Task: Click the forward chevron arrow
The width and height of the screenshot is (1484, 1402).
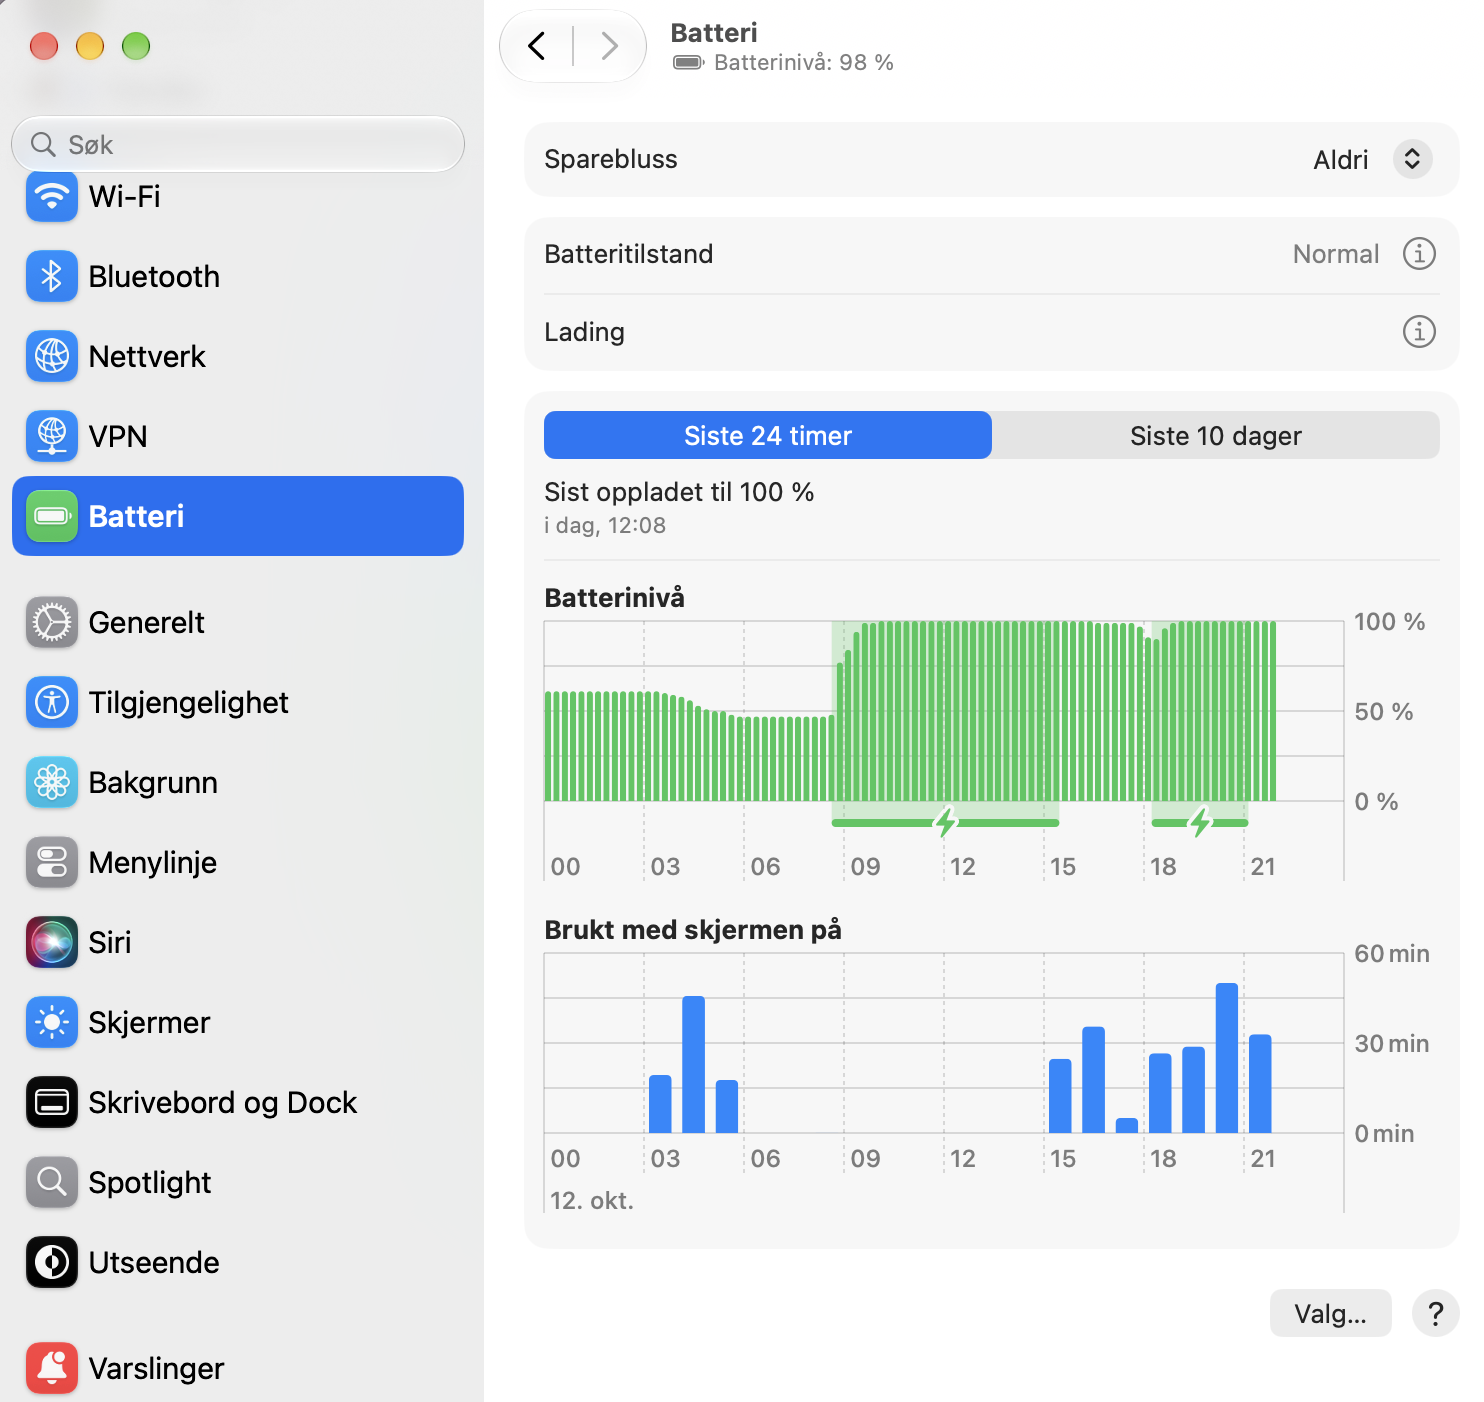Action: tap(609, 46)
